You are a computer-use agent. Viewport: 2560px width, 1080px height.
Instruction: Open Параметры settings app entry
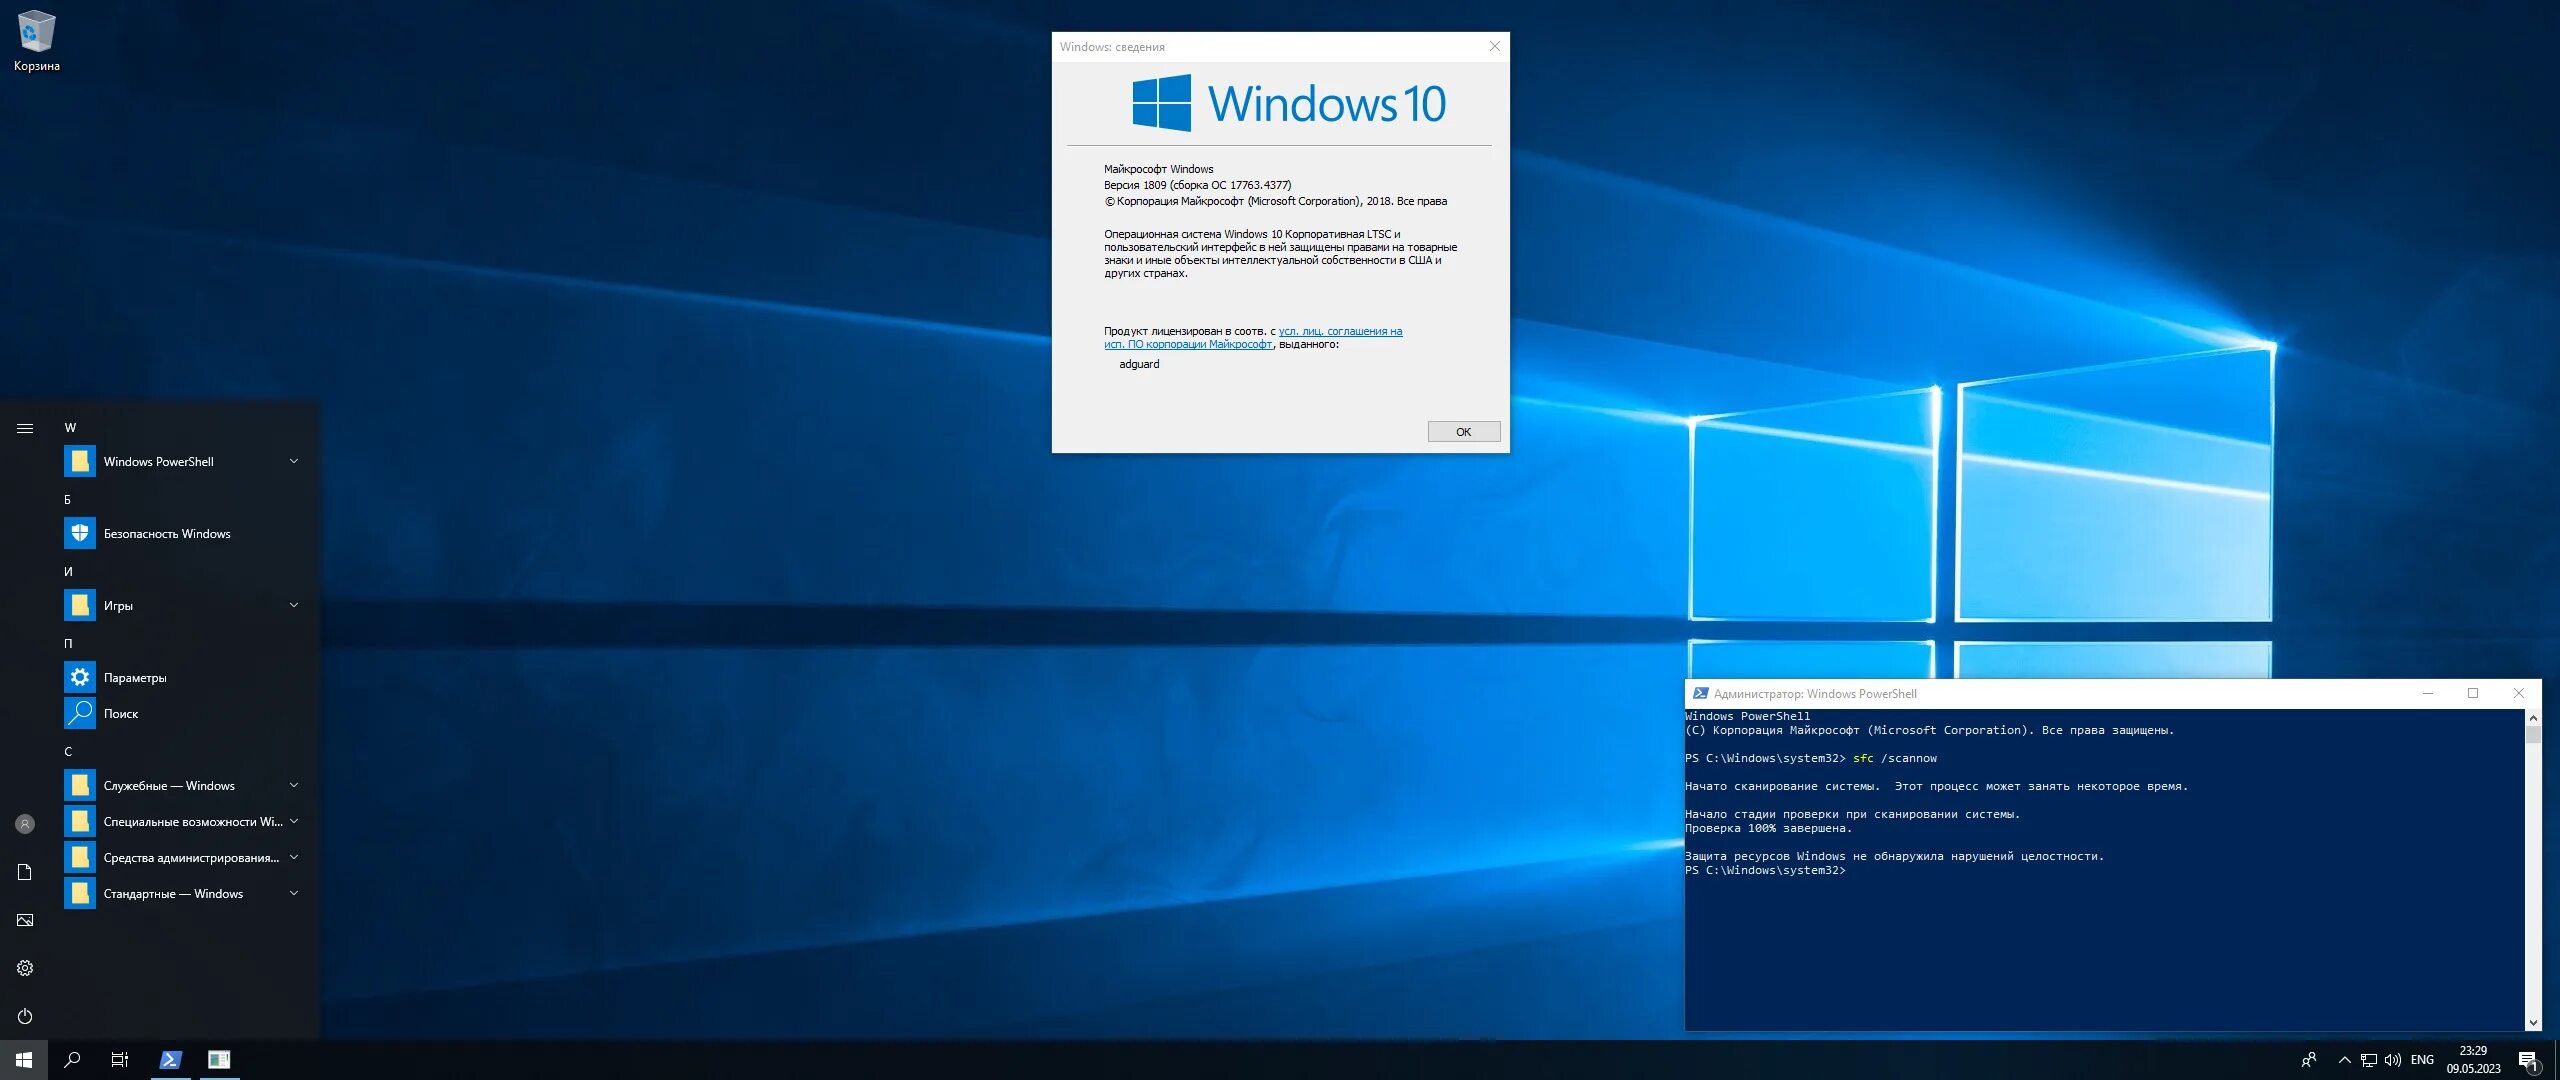coord(184,677)
